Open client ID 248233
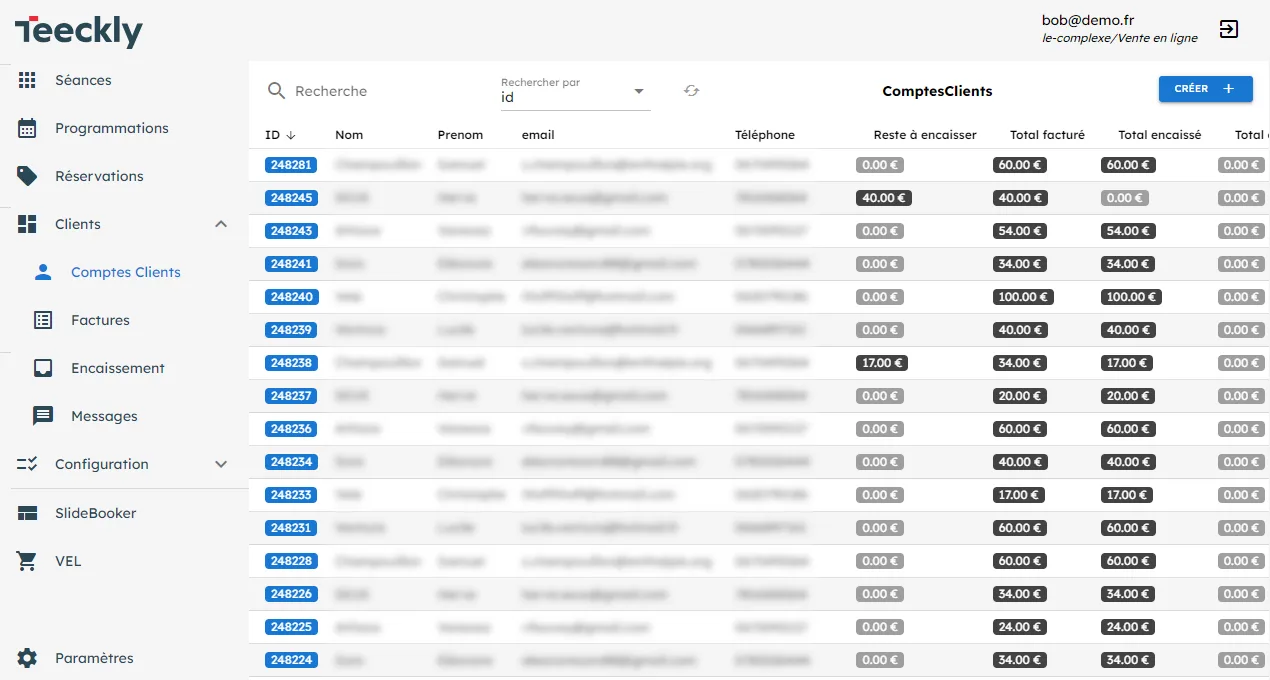The image size is (1270, 680). pos(291,495)
